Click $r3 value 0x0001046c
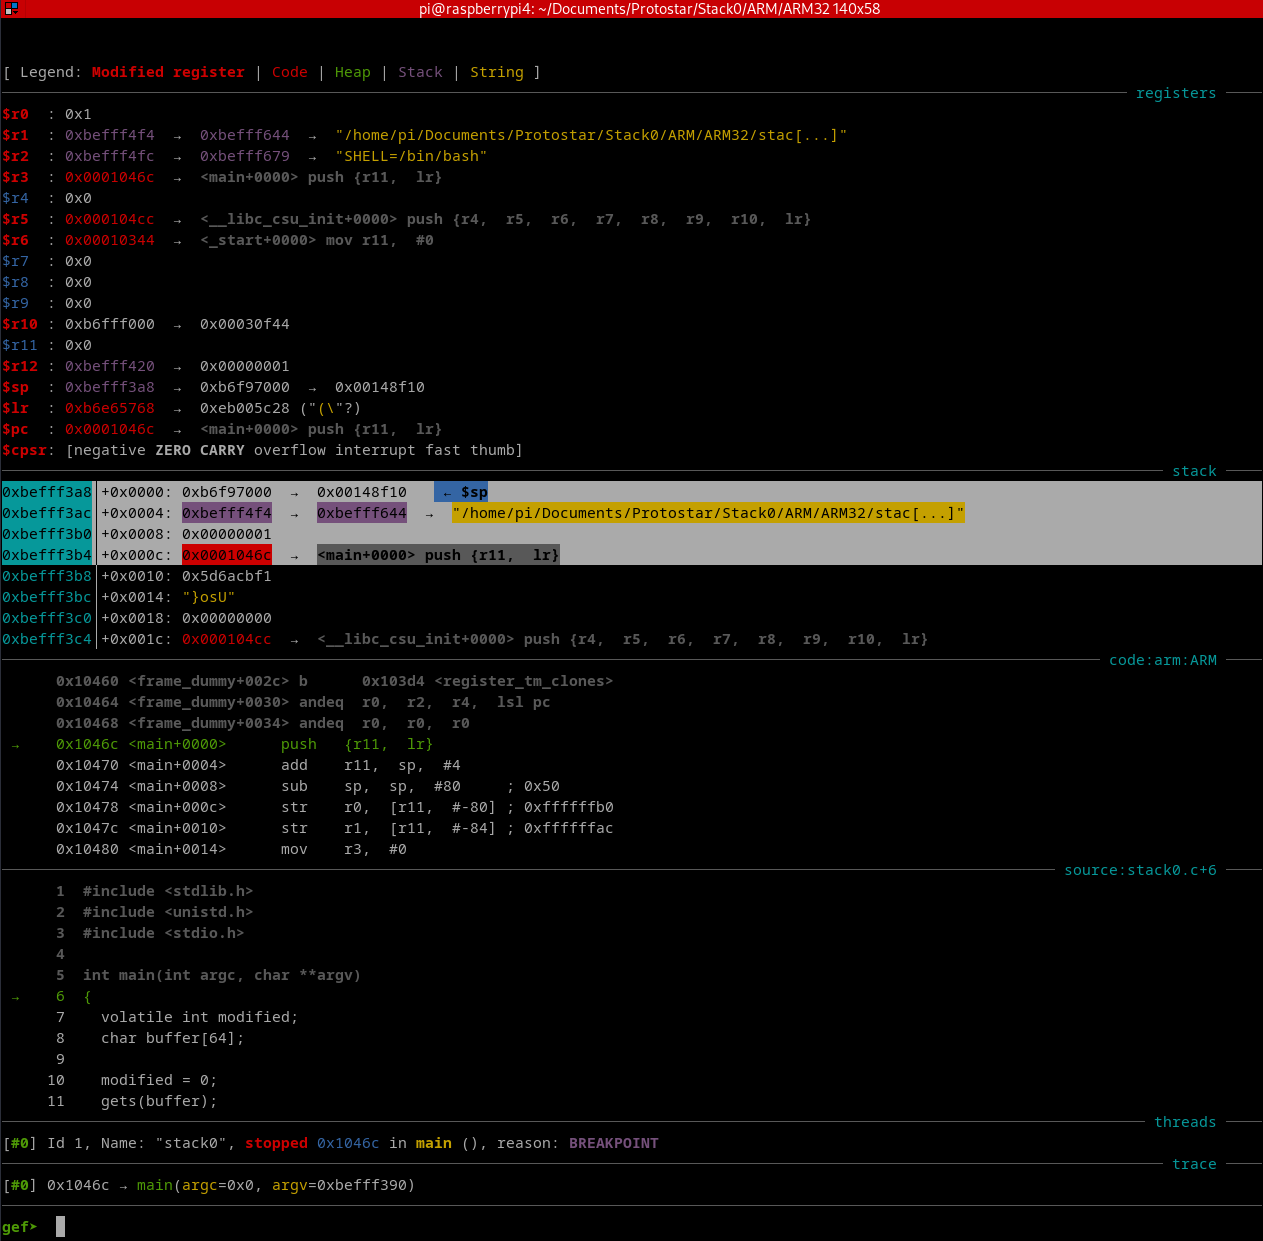Image resolution: width=1263 pixels, height=1241 pixels. (x=110, y=177)
